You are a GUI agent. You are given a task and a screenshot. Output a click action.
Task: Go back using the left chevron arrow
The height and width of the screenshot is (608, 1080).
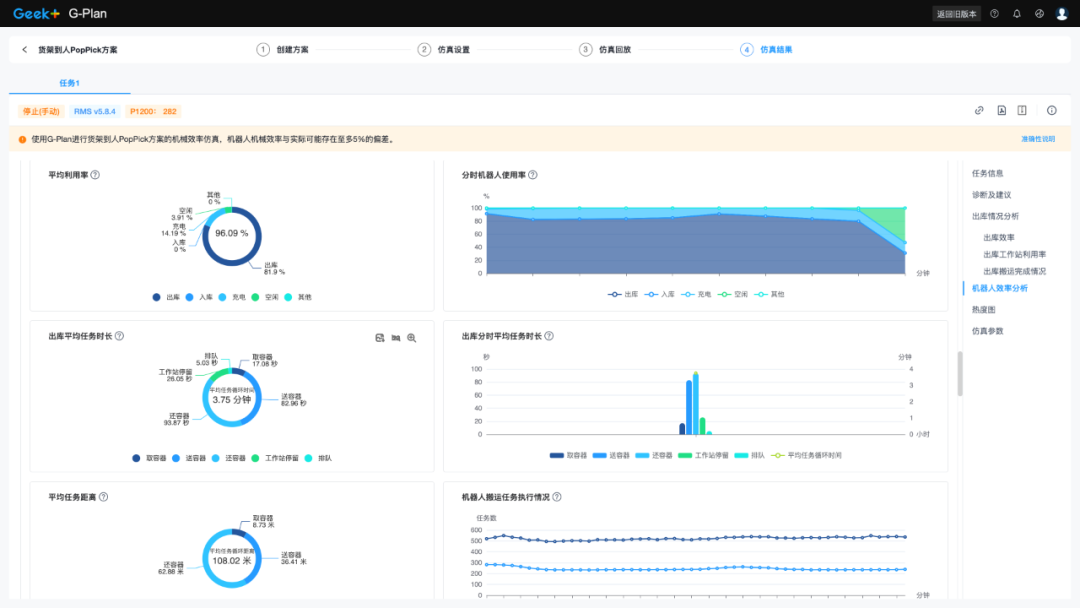(25, 49)
